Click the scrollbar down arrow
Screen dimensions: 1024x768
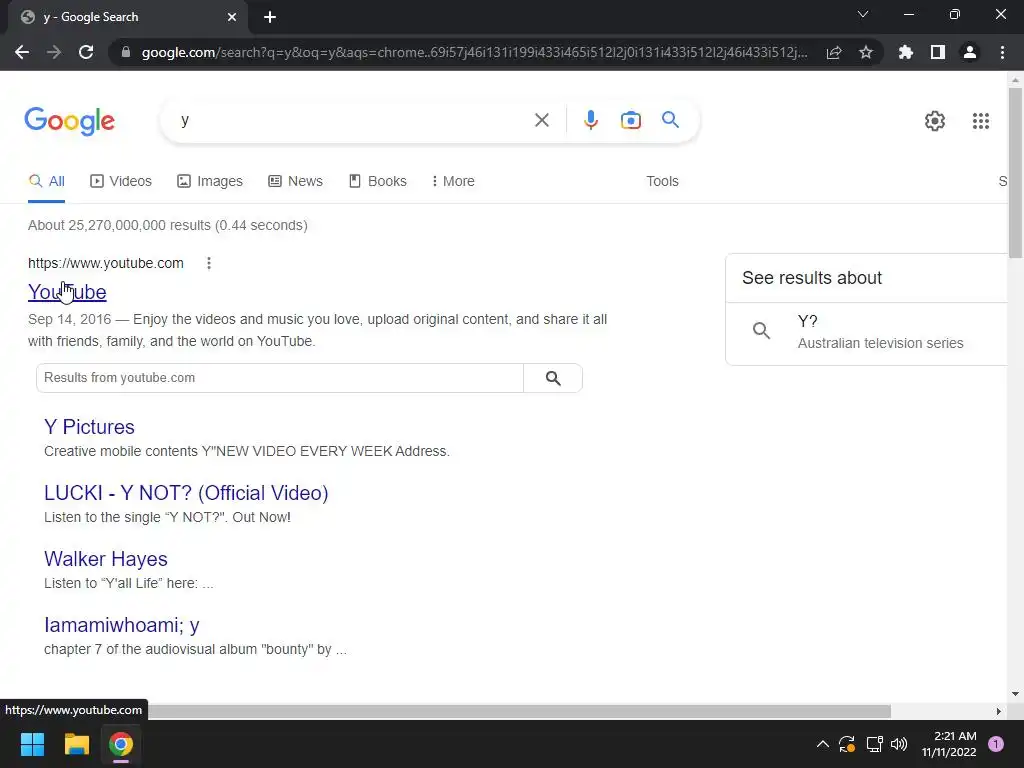click(1015, 694)
